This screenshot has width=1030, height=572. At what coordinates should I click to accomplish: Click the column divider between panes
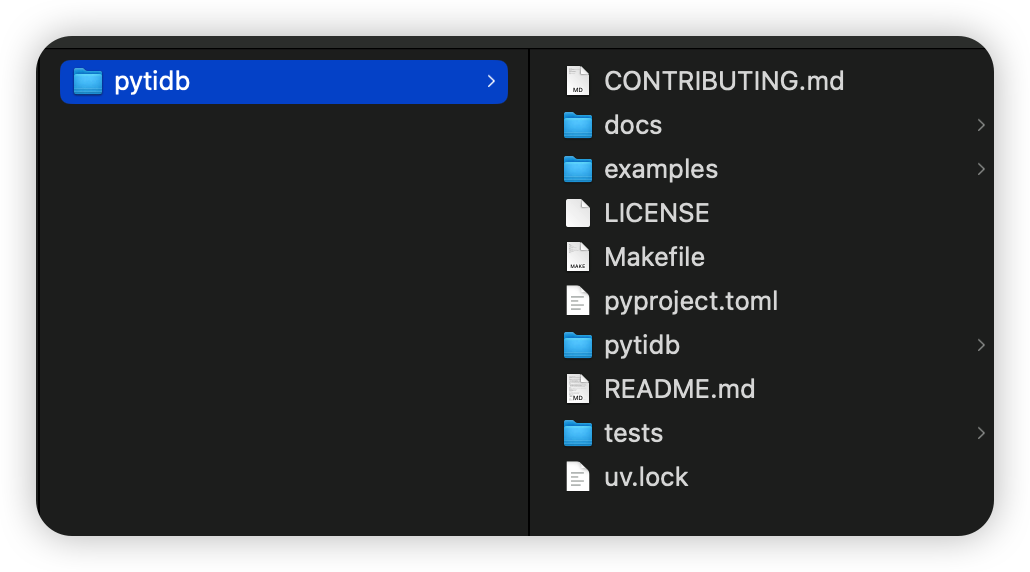[x=529, y=300]
